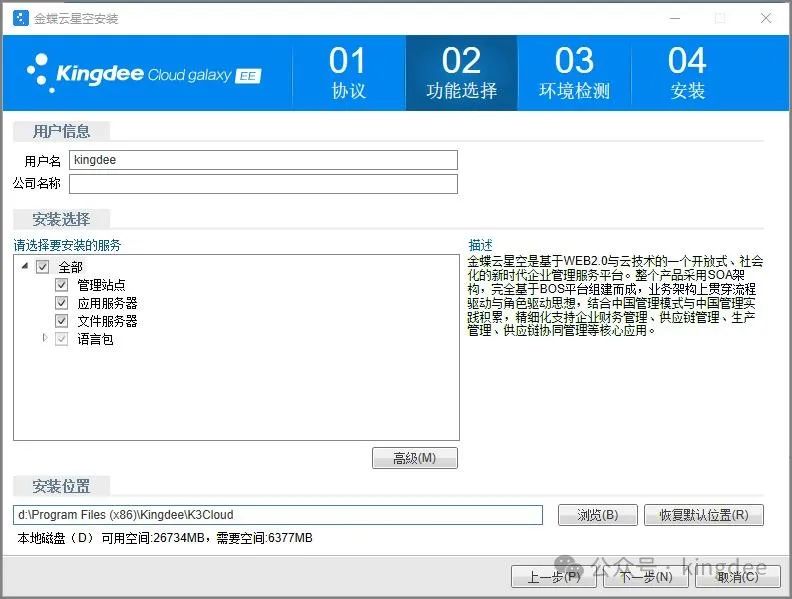Click into the 用户名 input field

point(263,160)
